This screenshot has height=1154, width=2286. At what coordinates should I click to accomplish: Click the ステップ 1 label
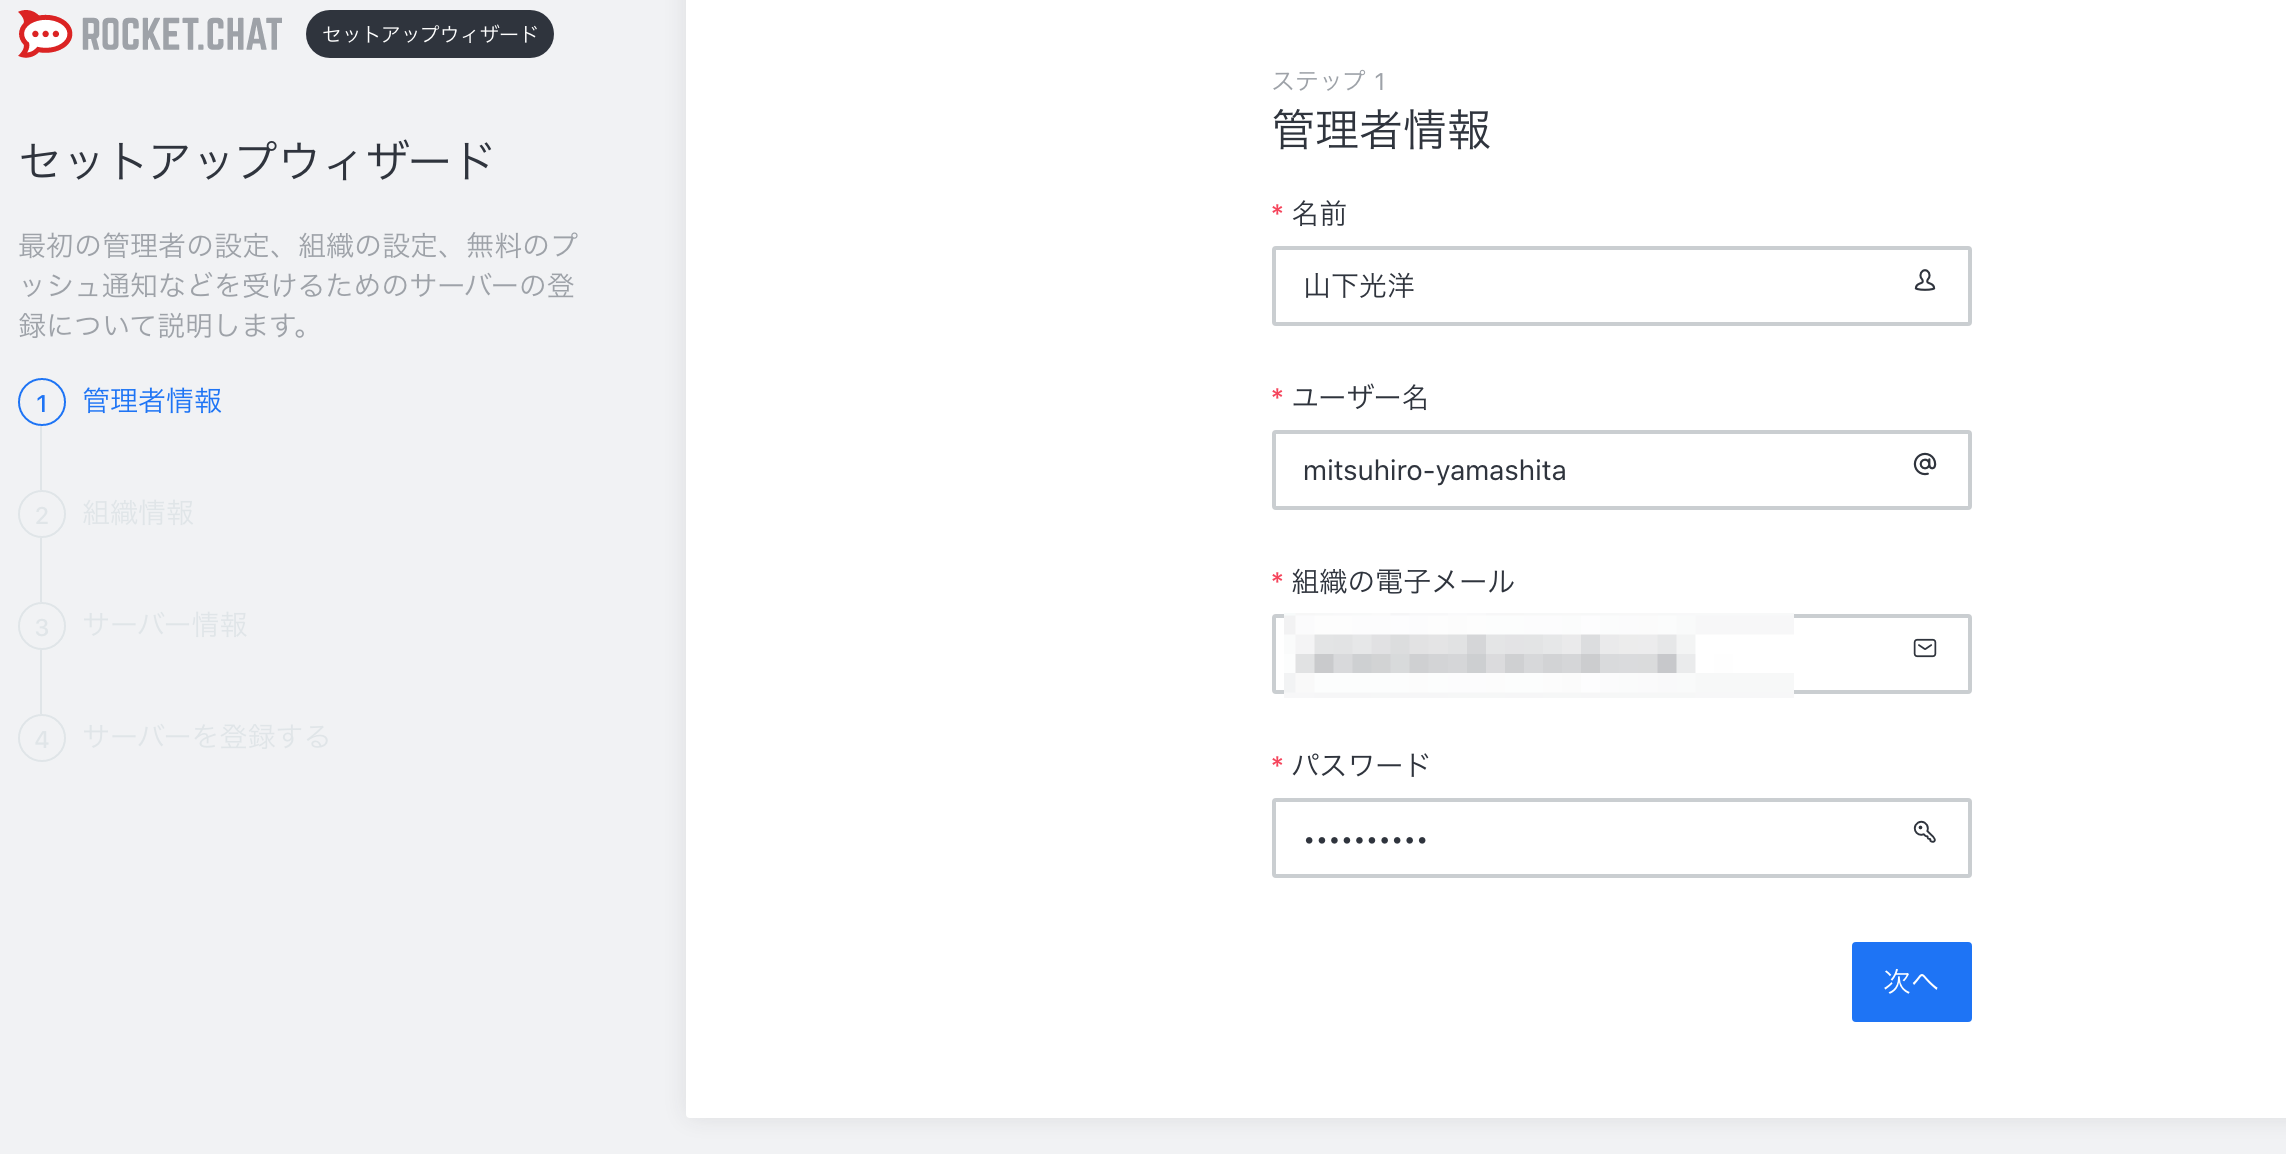(1329, 80)
